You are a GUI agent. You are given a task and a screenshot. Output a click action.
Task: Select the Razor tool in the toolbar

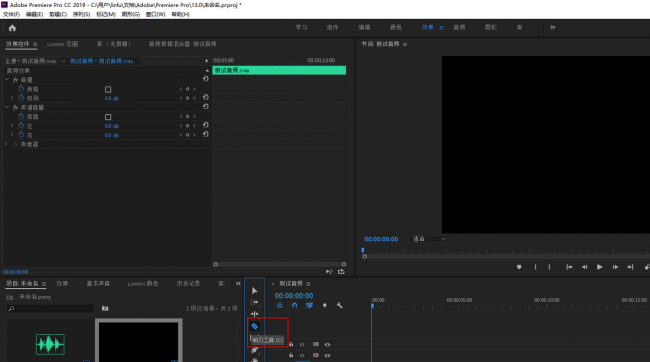pyautogui.click(x=255, y=326)
